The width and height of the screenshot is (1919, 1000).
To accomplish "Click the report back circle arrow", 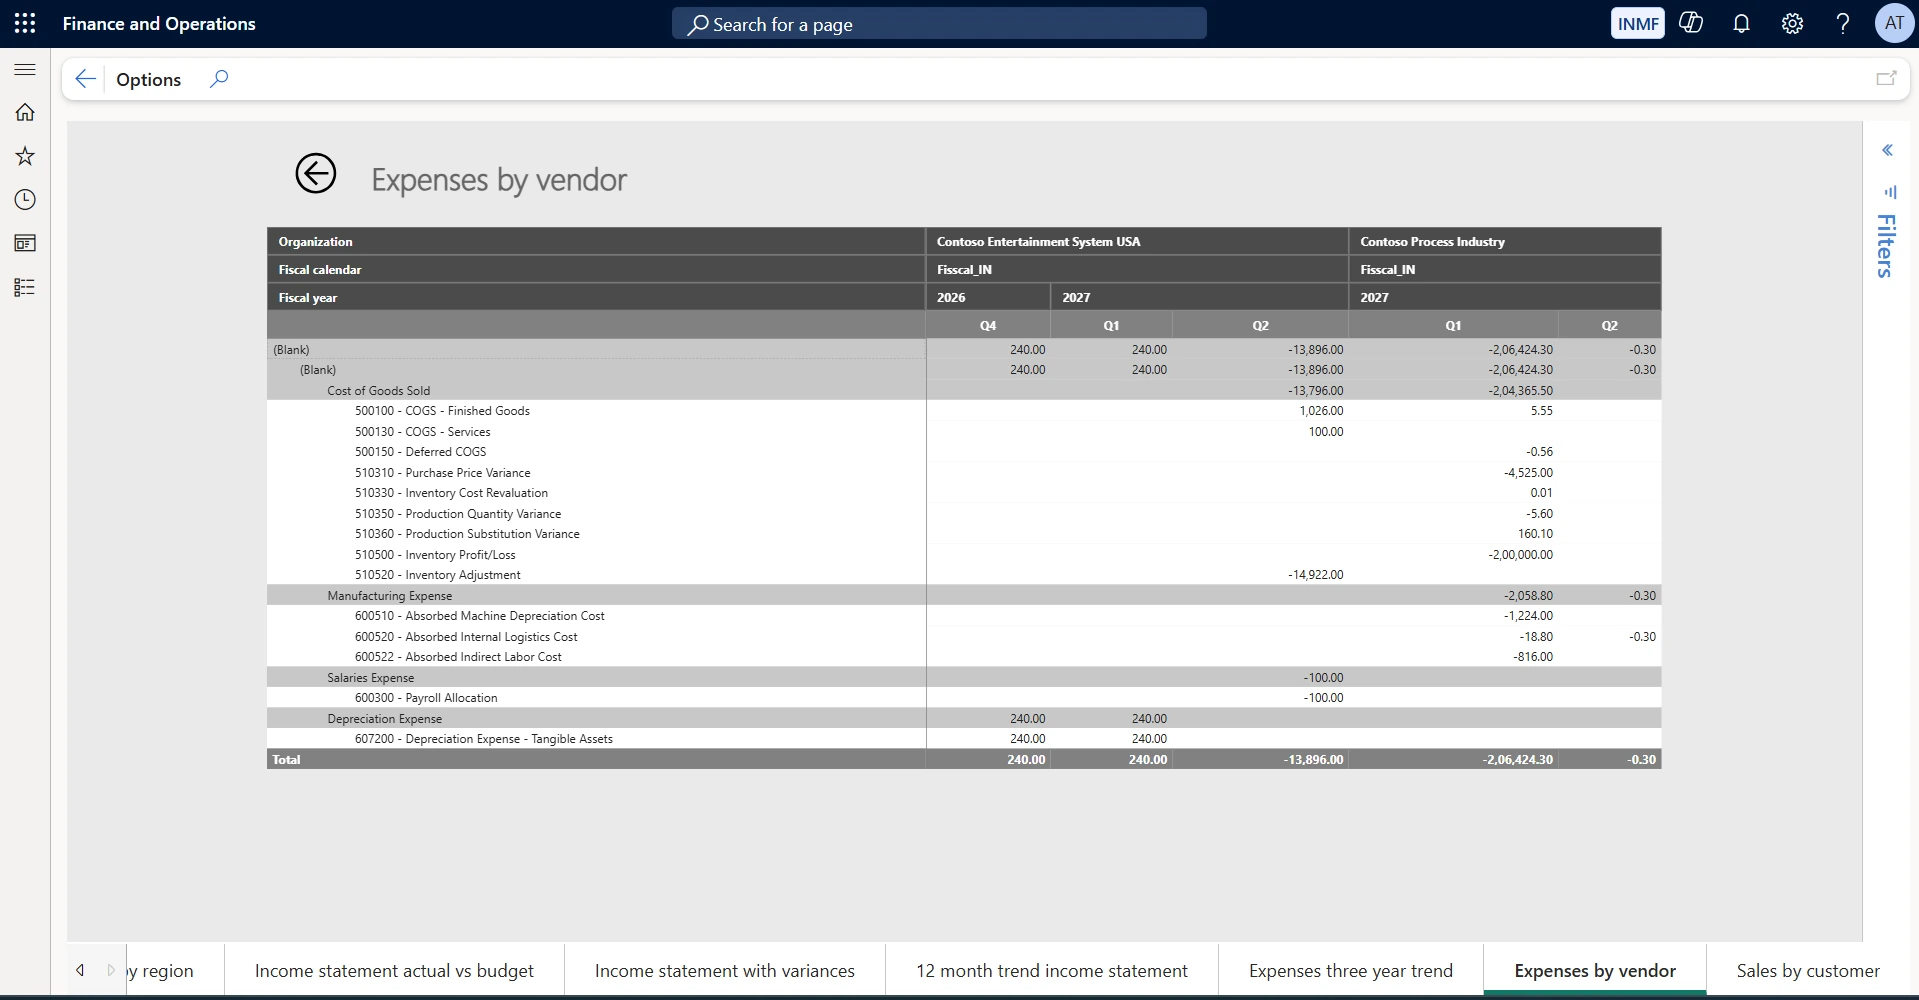I will (316, 174).
